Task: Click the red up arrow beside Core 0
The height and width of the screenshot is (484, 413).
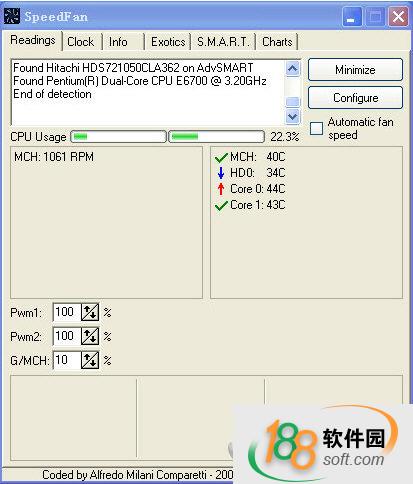Action: click(221, 189)
